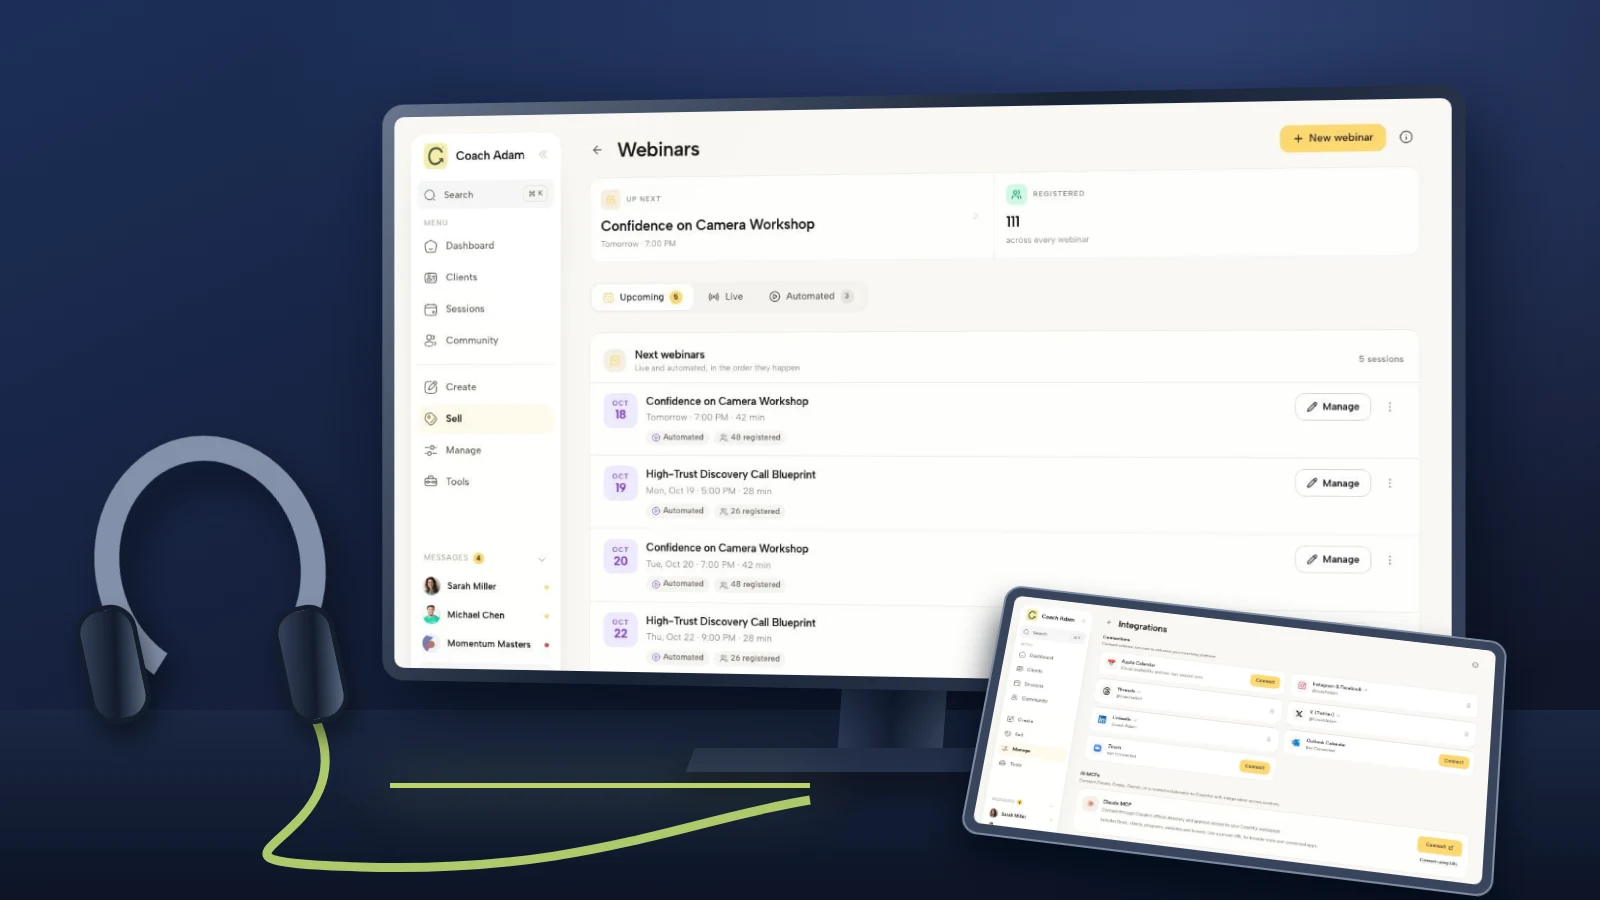1600x900 pixels.
Task: Connect Apple Calendar on the tablet
Action: point(1265,681)
